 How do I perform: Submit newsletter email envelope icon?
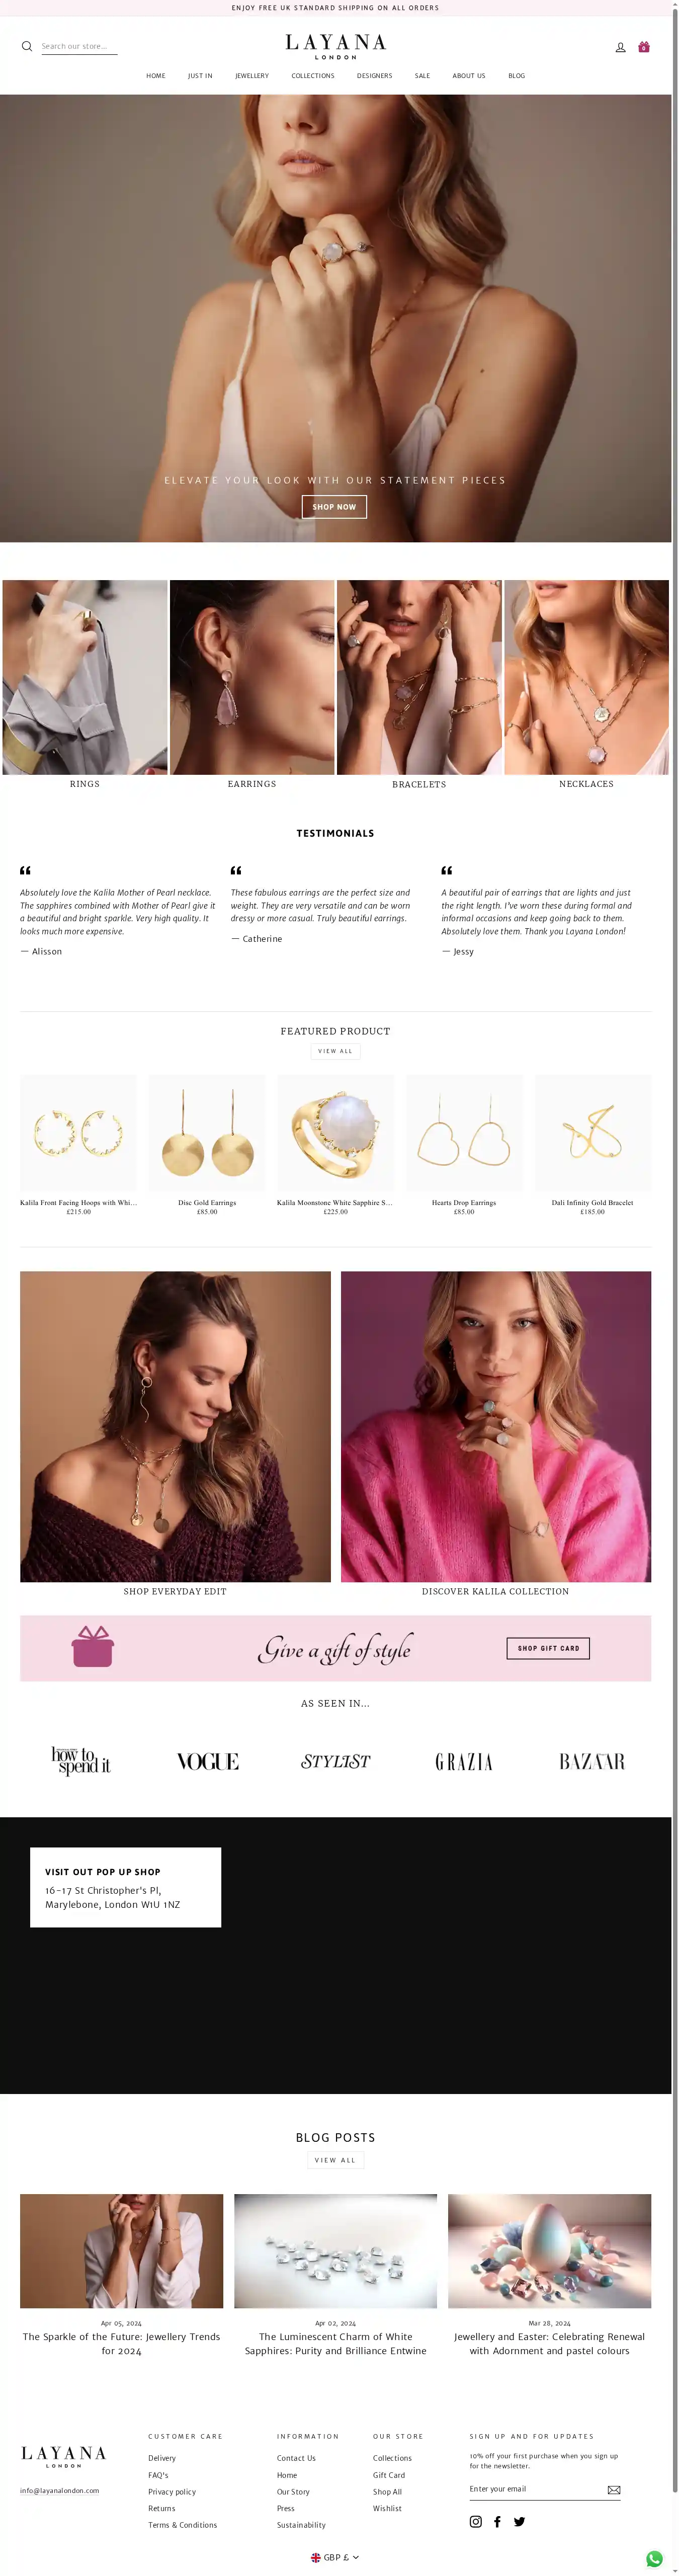tap(614, 2489)
